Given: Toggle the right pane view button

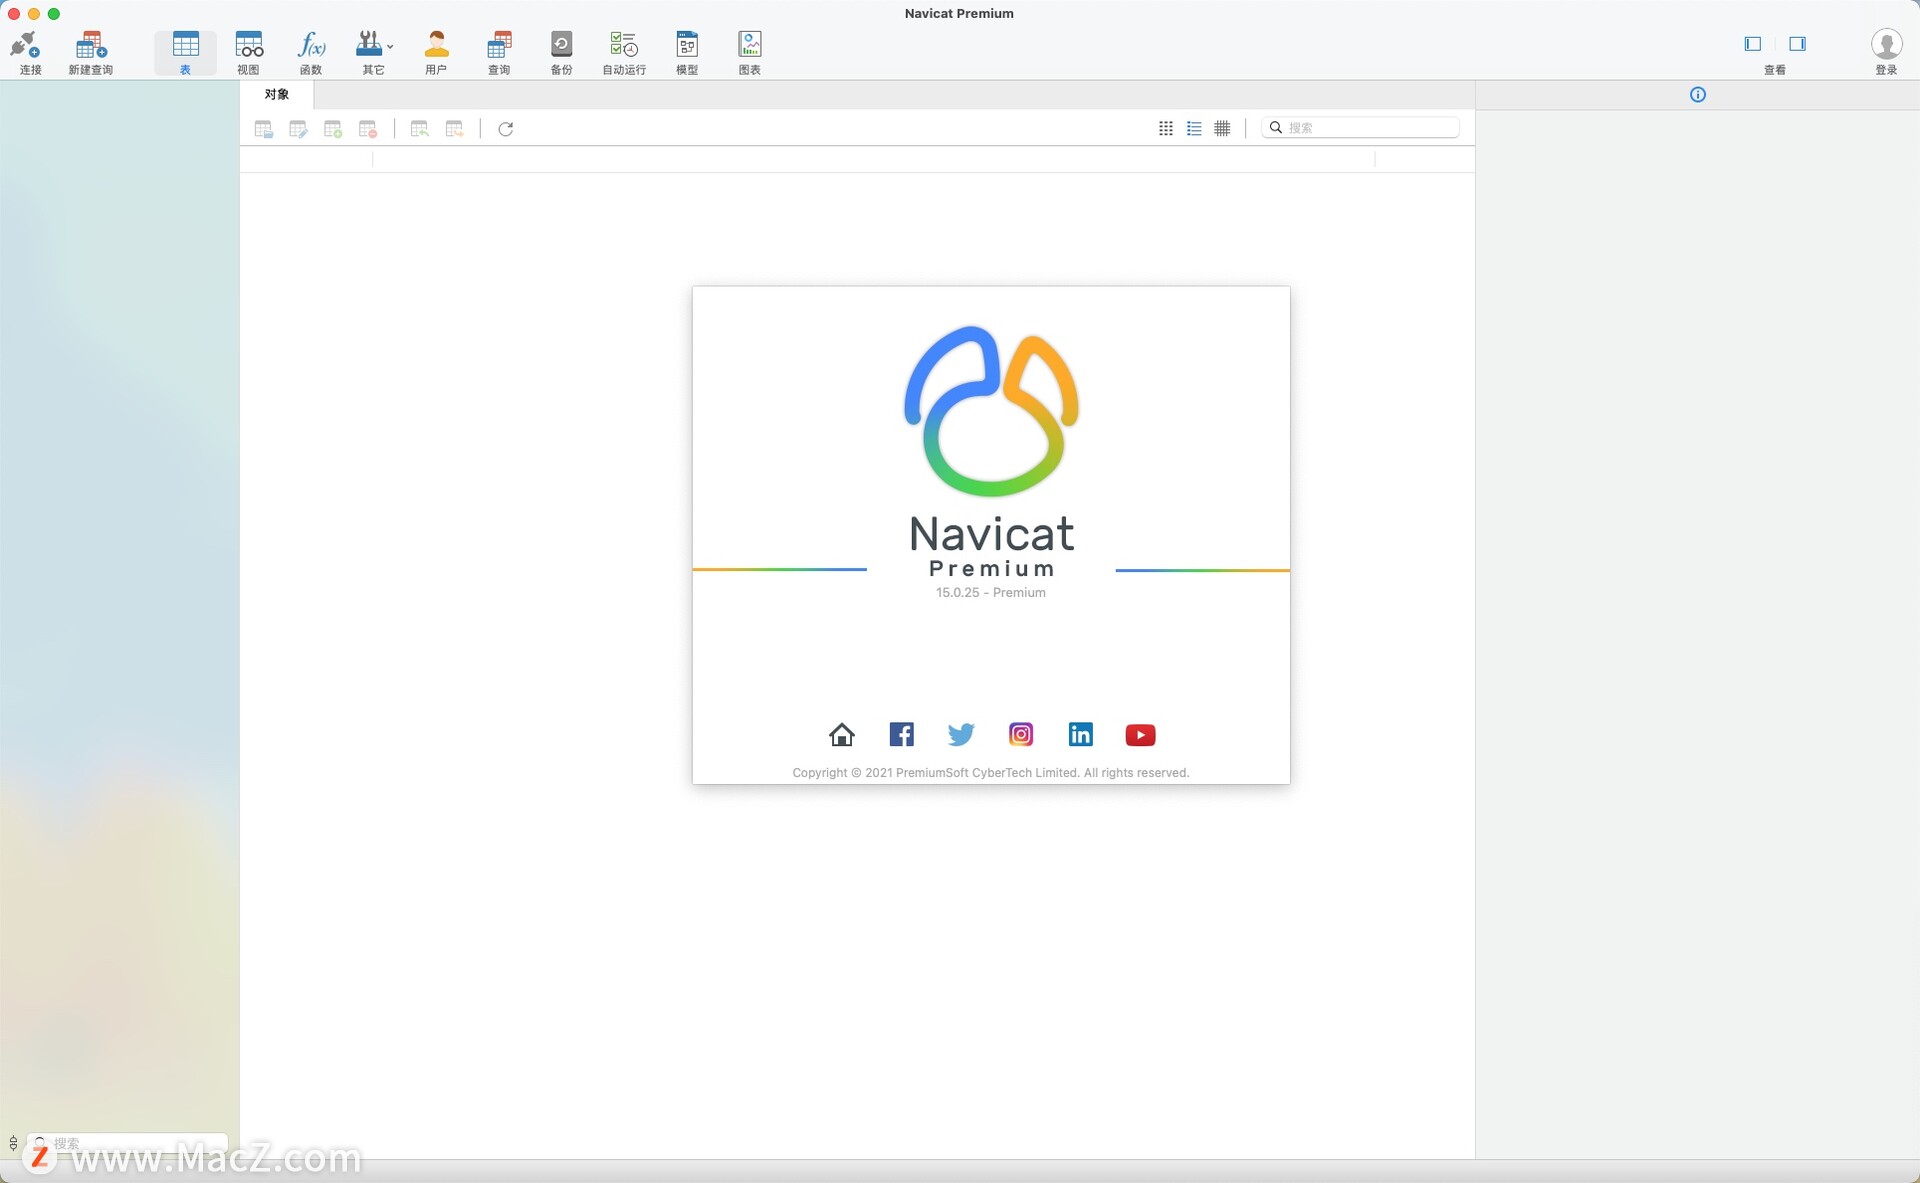Looking at the screenshot, I should [1797, 44].
